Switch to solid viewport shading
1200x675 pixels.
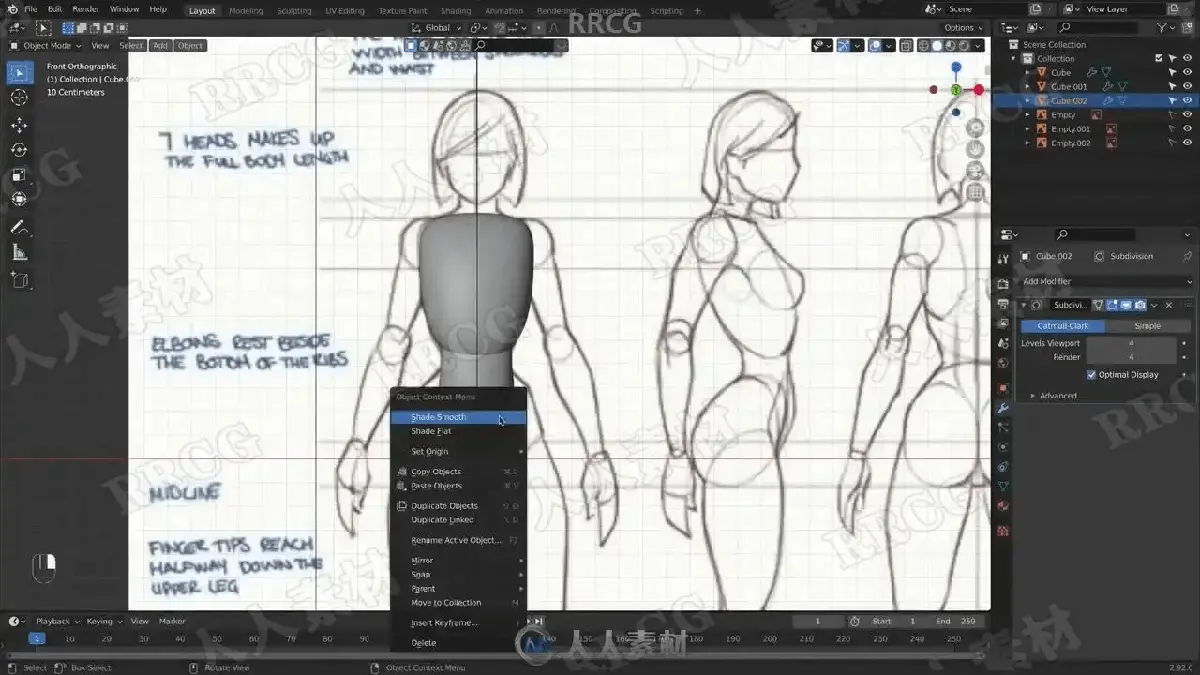pos(937,45)
